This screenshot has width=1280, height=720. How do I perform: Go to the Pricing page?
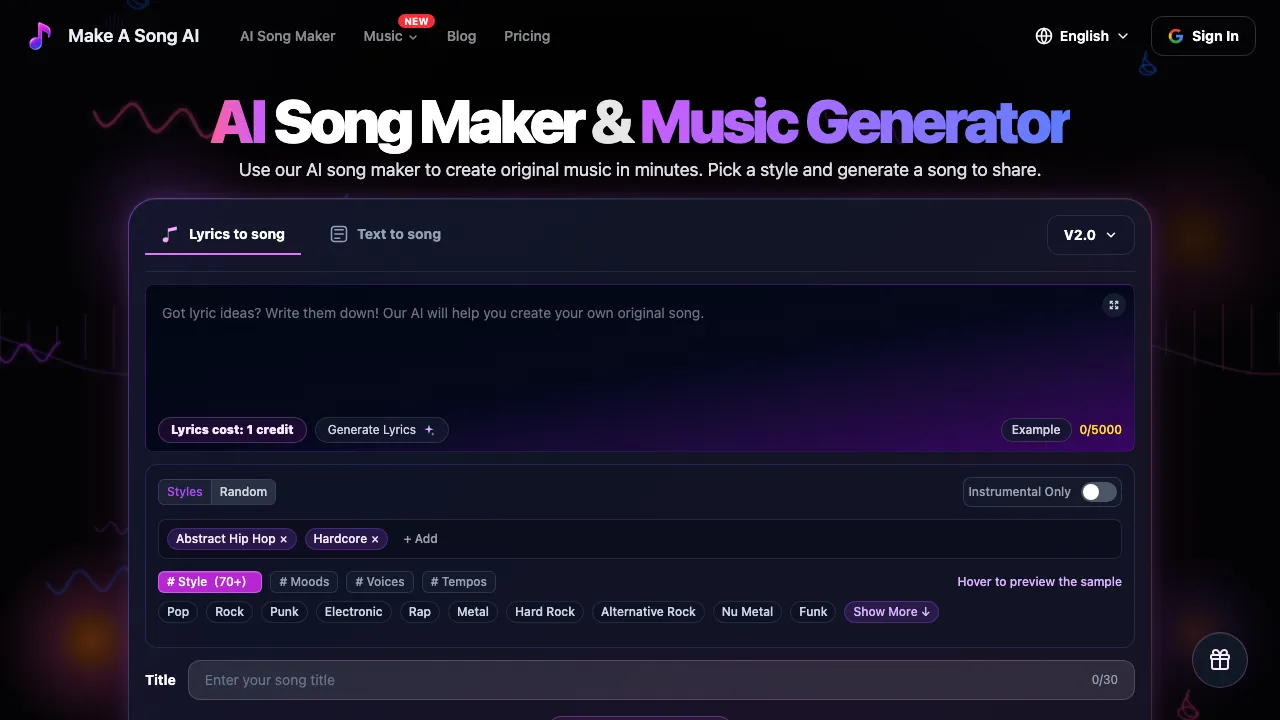coord(527,36)
